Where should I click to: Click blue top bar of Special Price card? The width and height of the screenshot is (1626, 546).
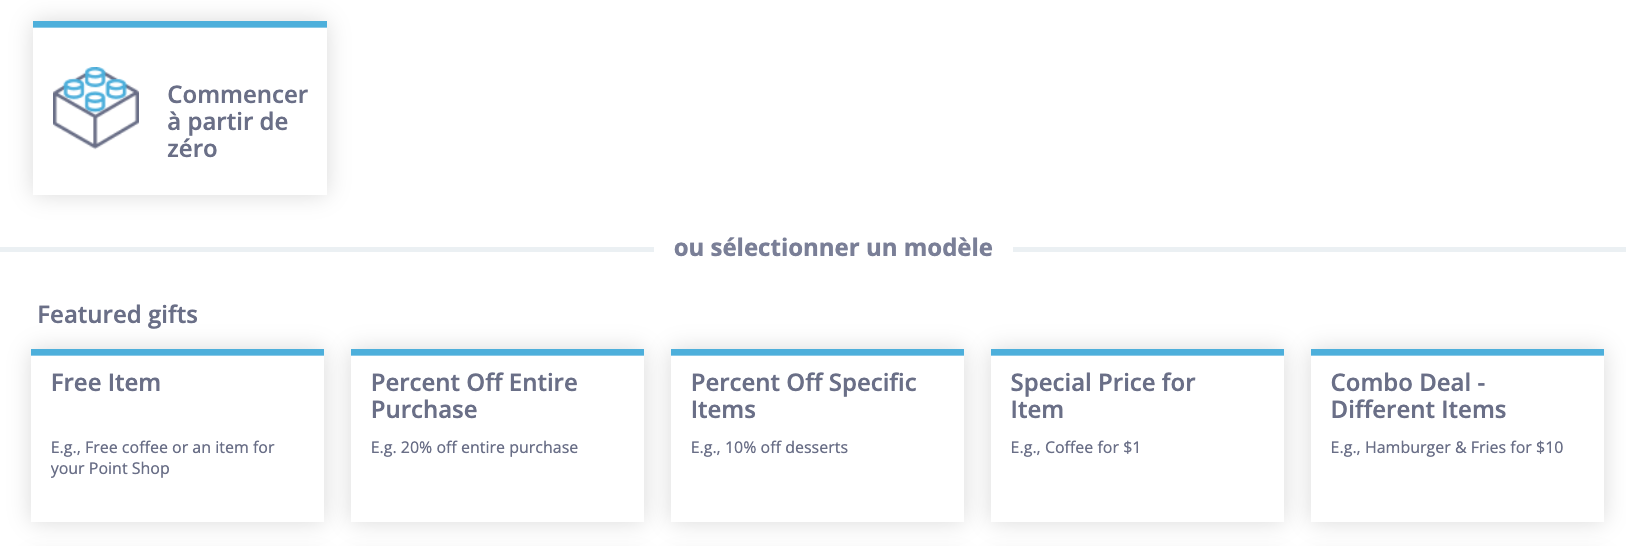(1137, 352)
